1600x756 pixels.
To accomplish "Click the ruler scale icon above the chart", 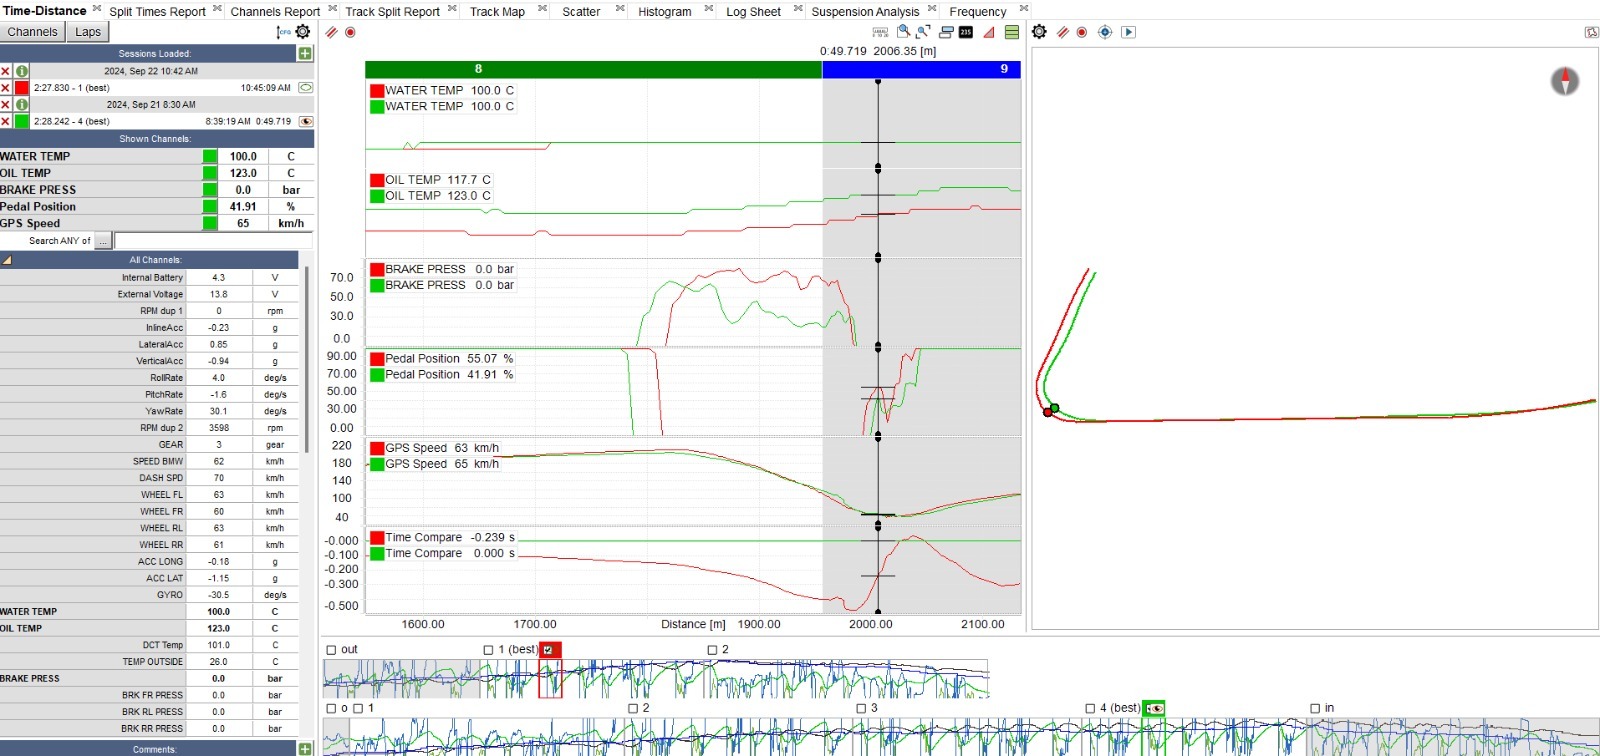I will 881,32.
